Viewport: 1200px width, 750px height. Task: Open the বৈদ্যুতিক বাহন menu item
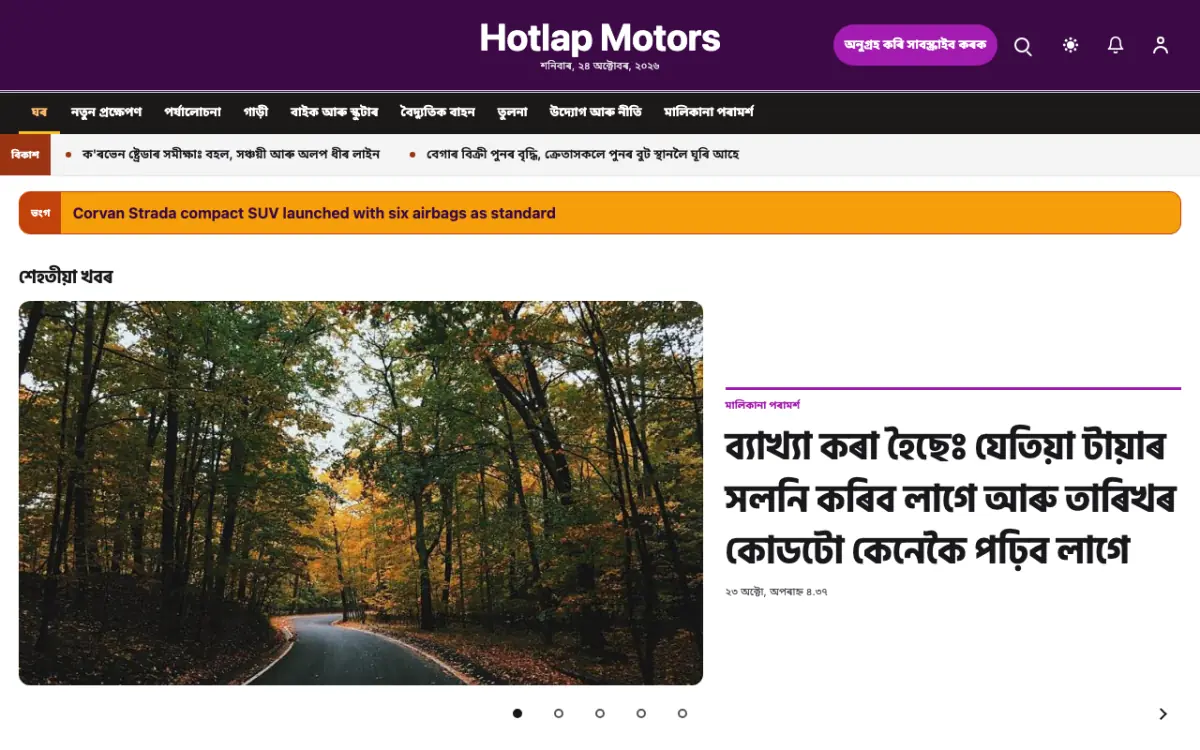[x=437, y=112]
